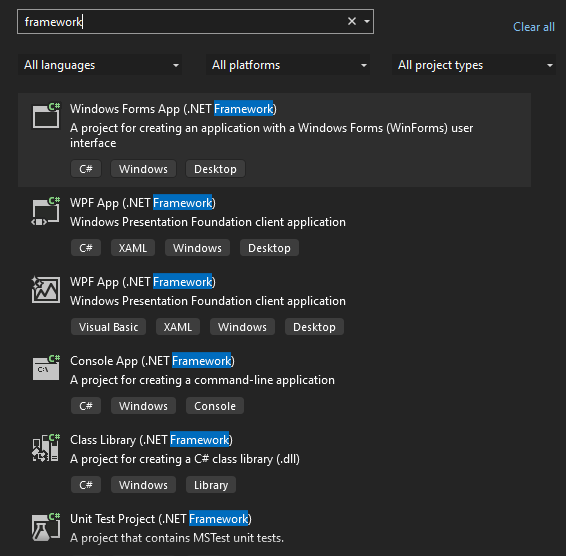Select Windows Forms App (.NET Framework) title
Screen dimensions: 566x556
(x=173, y=109)
